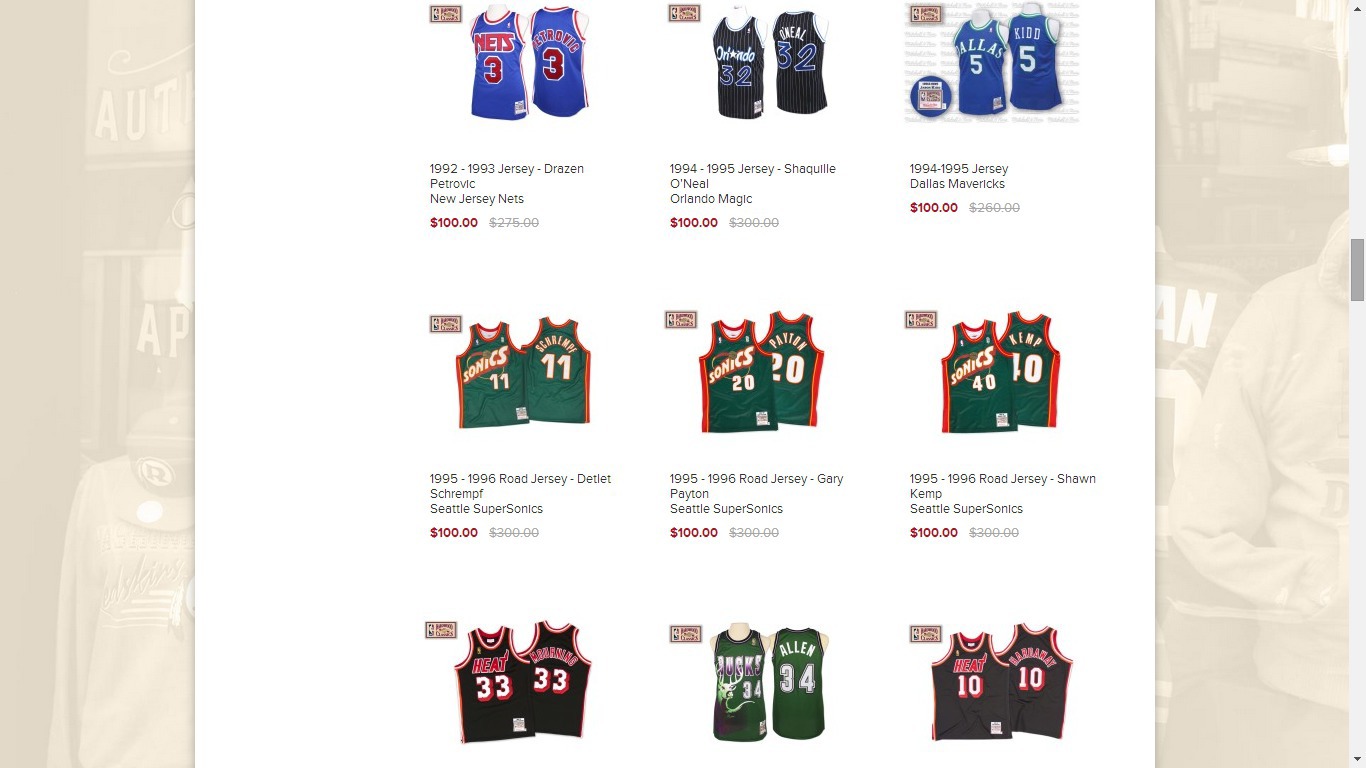Click Hardwood Classics badge on Petrovic jersey

[x=446, y=14]
